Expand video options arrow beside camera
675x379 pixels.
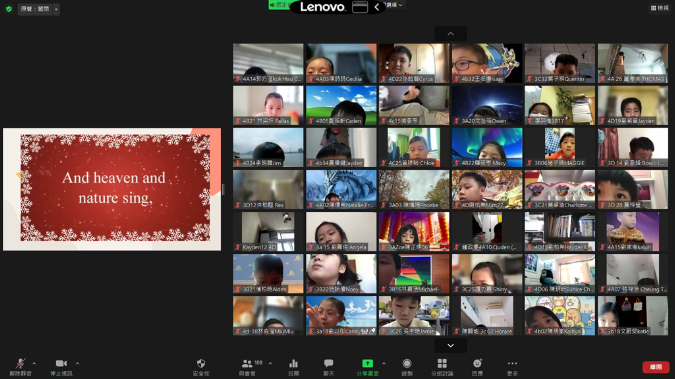[x=77, y=363]
